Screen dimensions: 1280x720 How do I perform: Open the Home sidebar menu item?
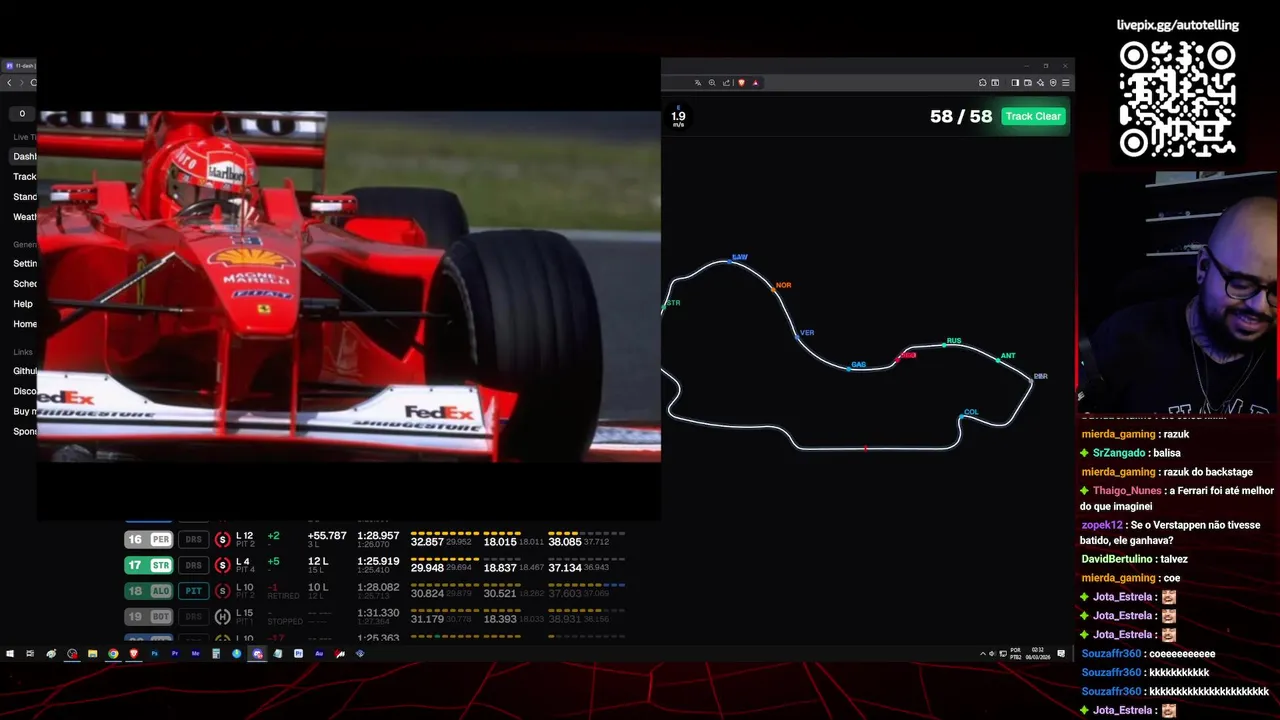(x=25, y=324)
